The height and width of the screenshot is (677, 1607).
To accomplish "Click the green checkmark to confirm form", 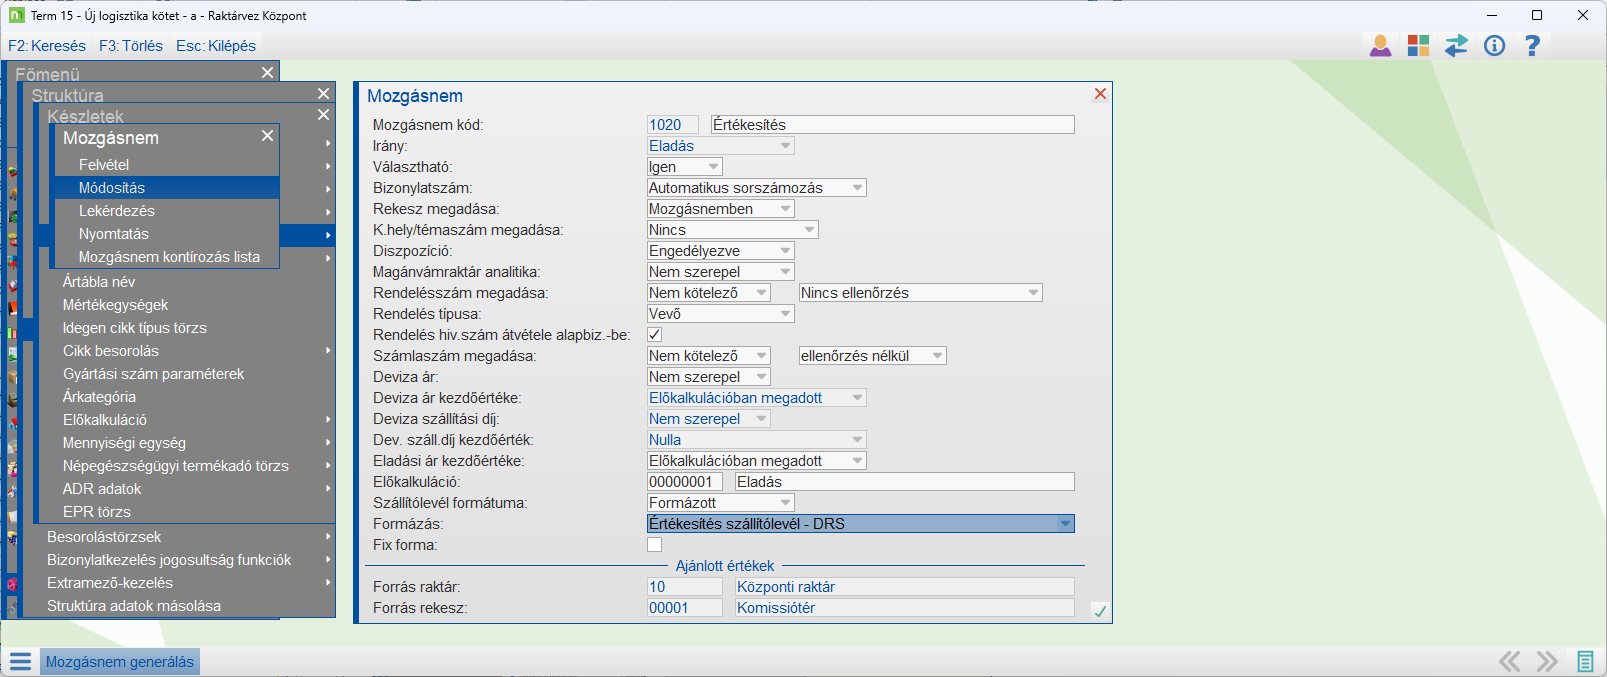I will 1100,611.
